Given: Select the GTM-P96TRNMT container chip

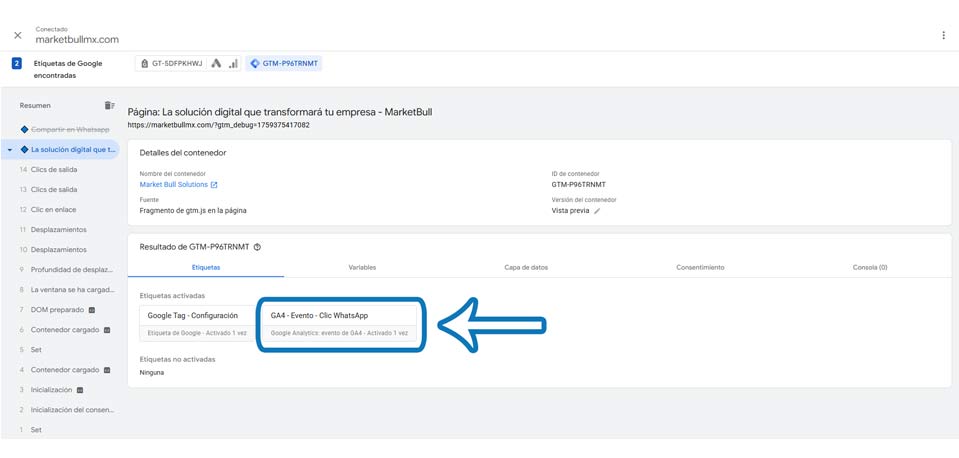Looking at the screenshot, I should coord(285,64).
